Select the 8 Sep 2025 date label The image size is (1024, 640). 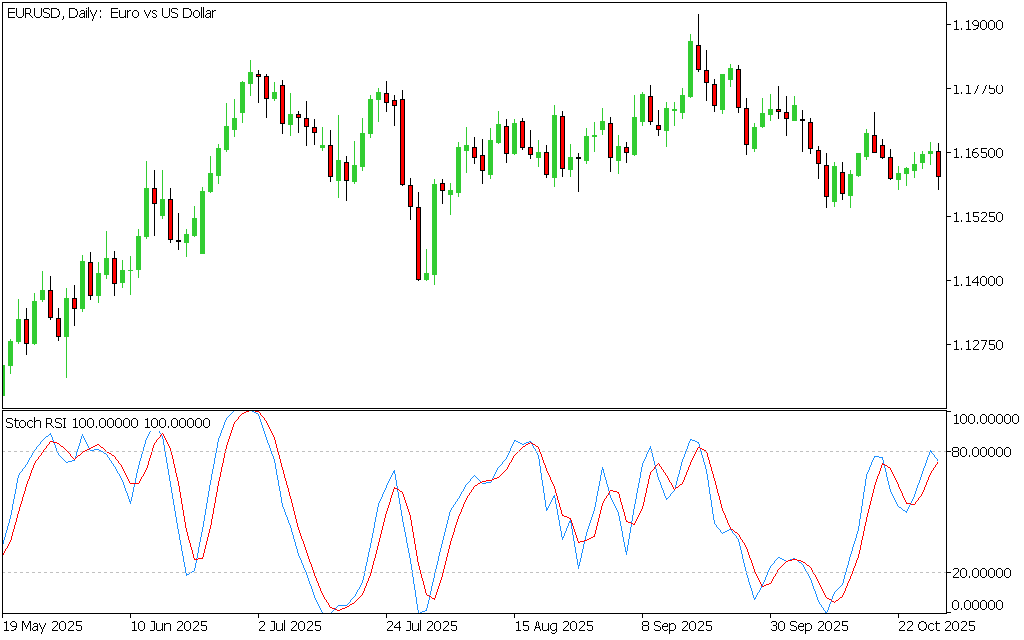(x=675, y=626)
